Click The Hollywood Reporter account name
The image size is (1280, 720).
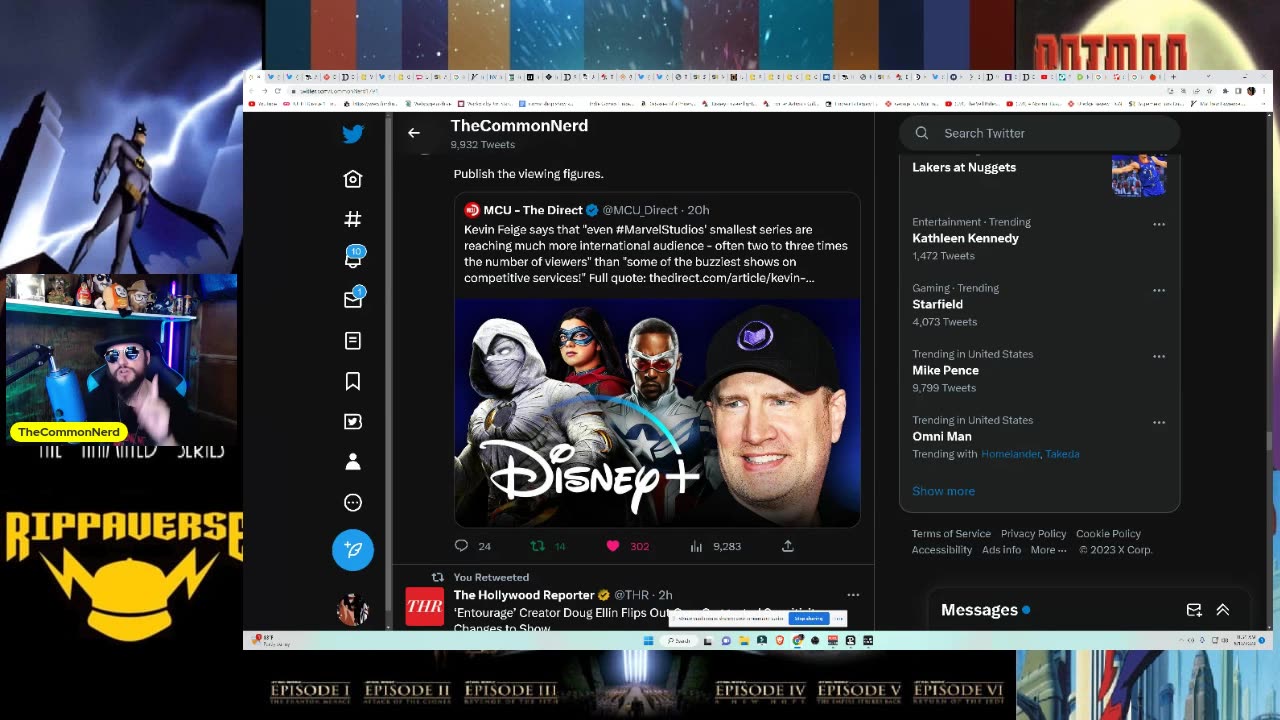[524, 595]
